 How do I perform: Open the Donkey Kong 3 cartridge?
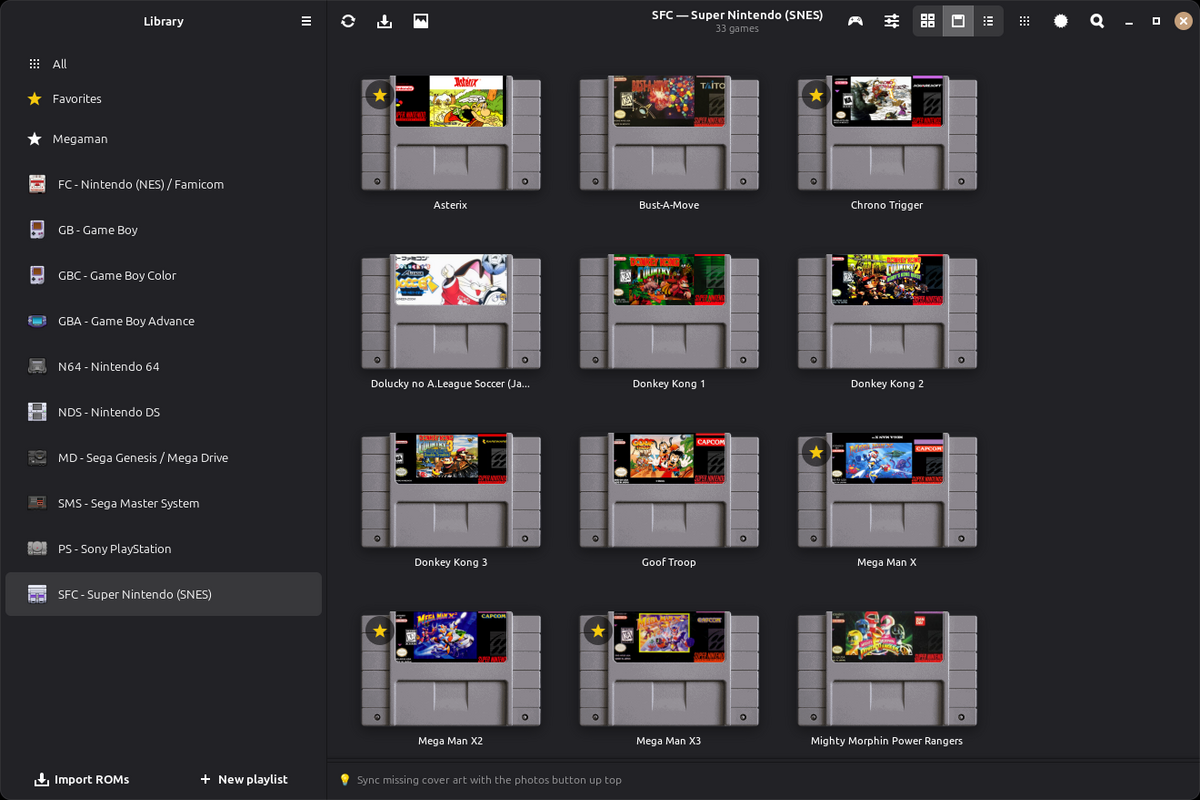451,490
